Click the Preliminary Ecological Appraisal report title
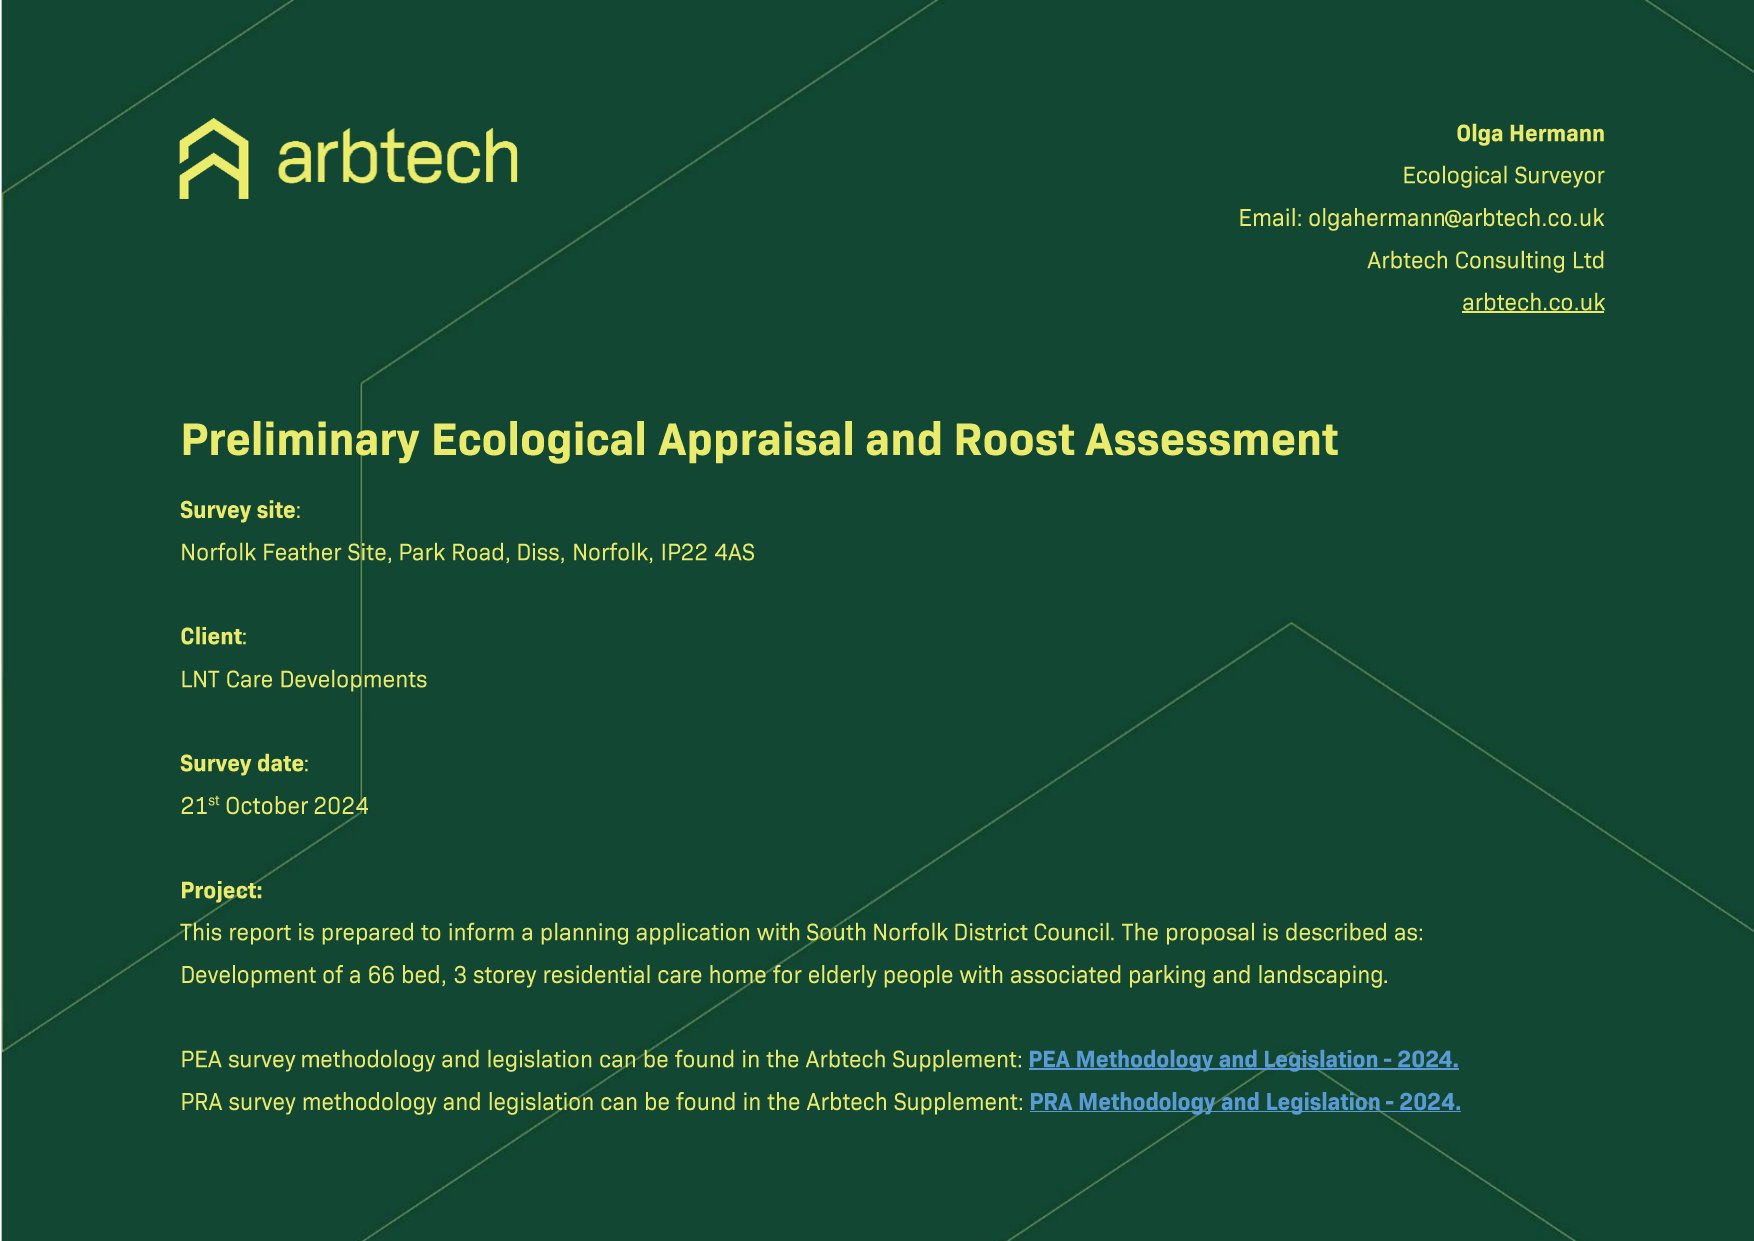Image resolution: width=1754 pixels, height=1241 pixels. [758, 440]
